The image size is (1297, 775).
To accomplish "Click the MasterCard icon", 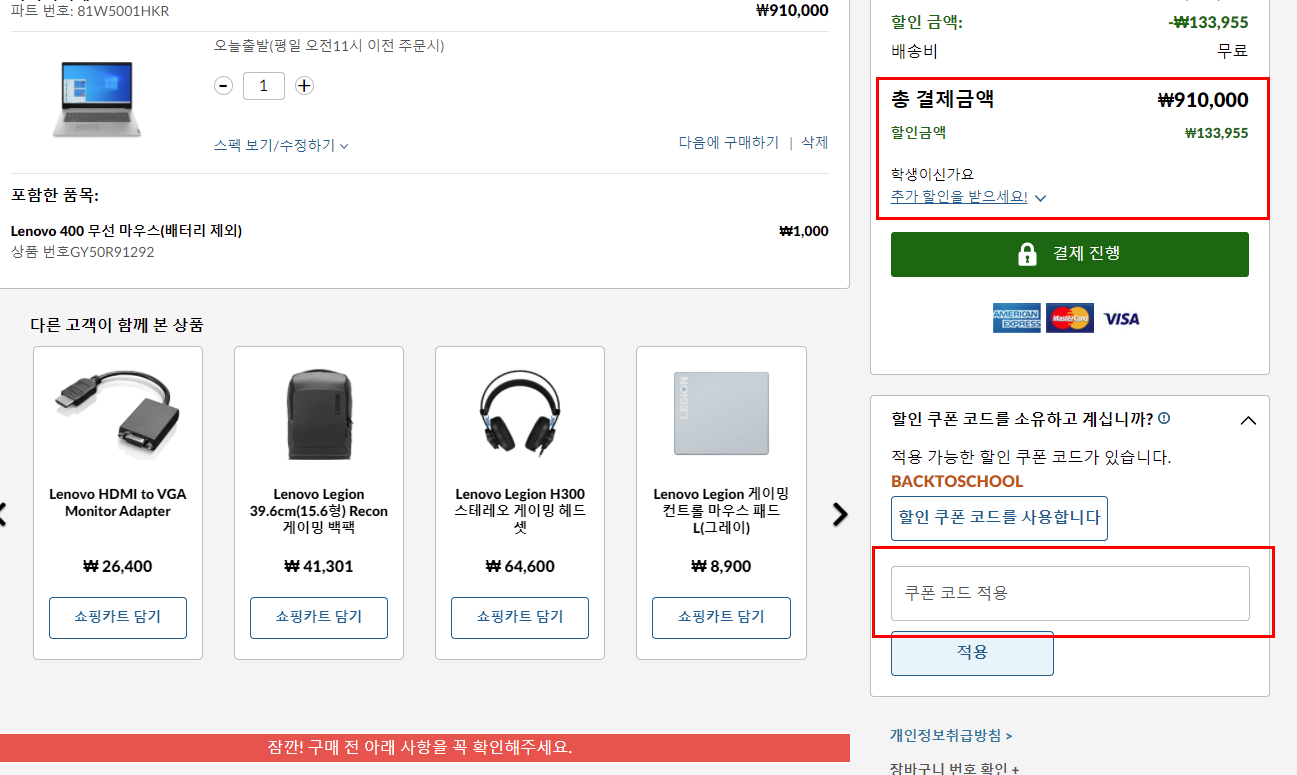I will point(1070,318).
